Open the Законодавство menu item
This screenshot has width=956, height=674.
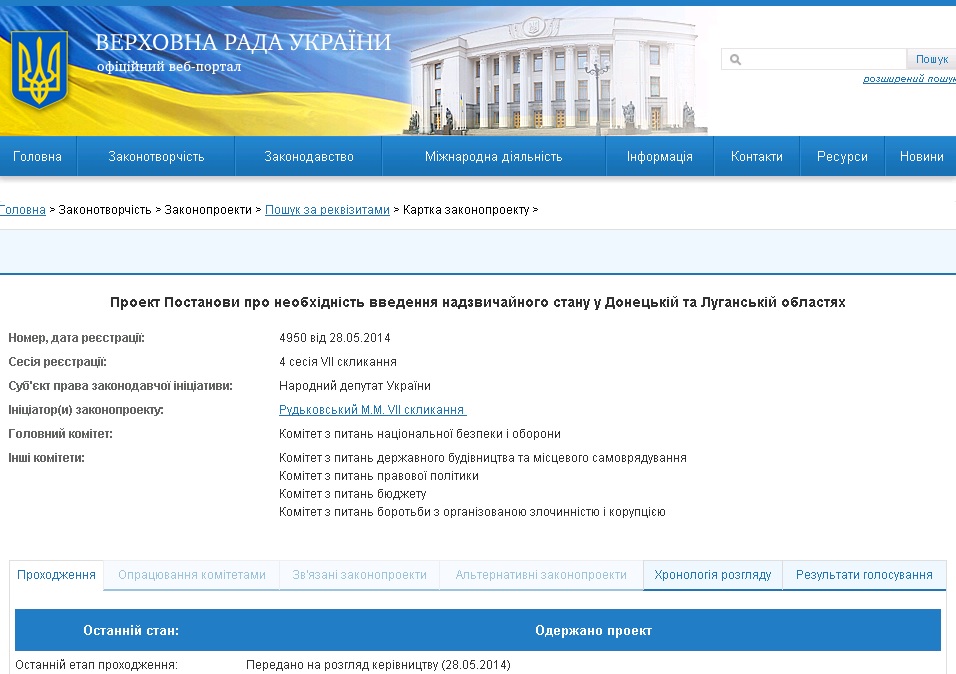click(x=309, y=157)
